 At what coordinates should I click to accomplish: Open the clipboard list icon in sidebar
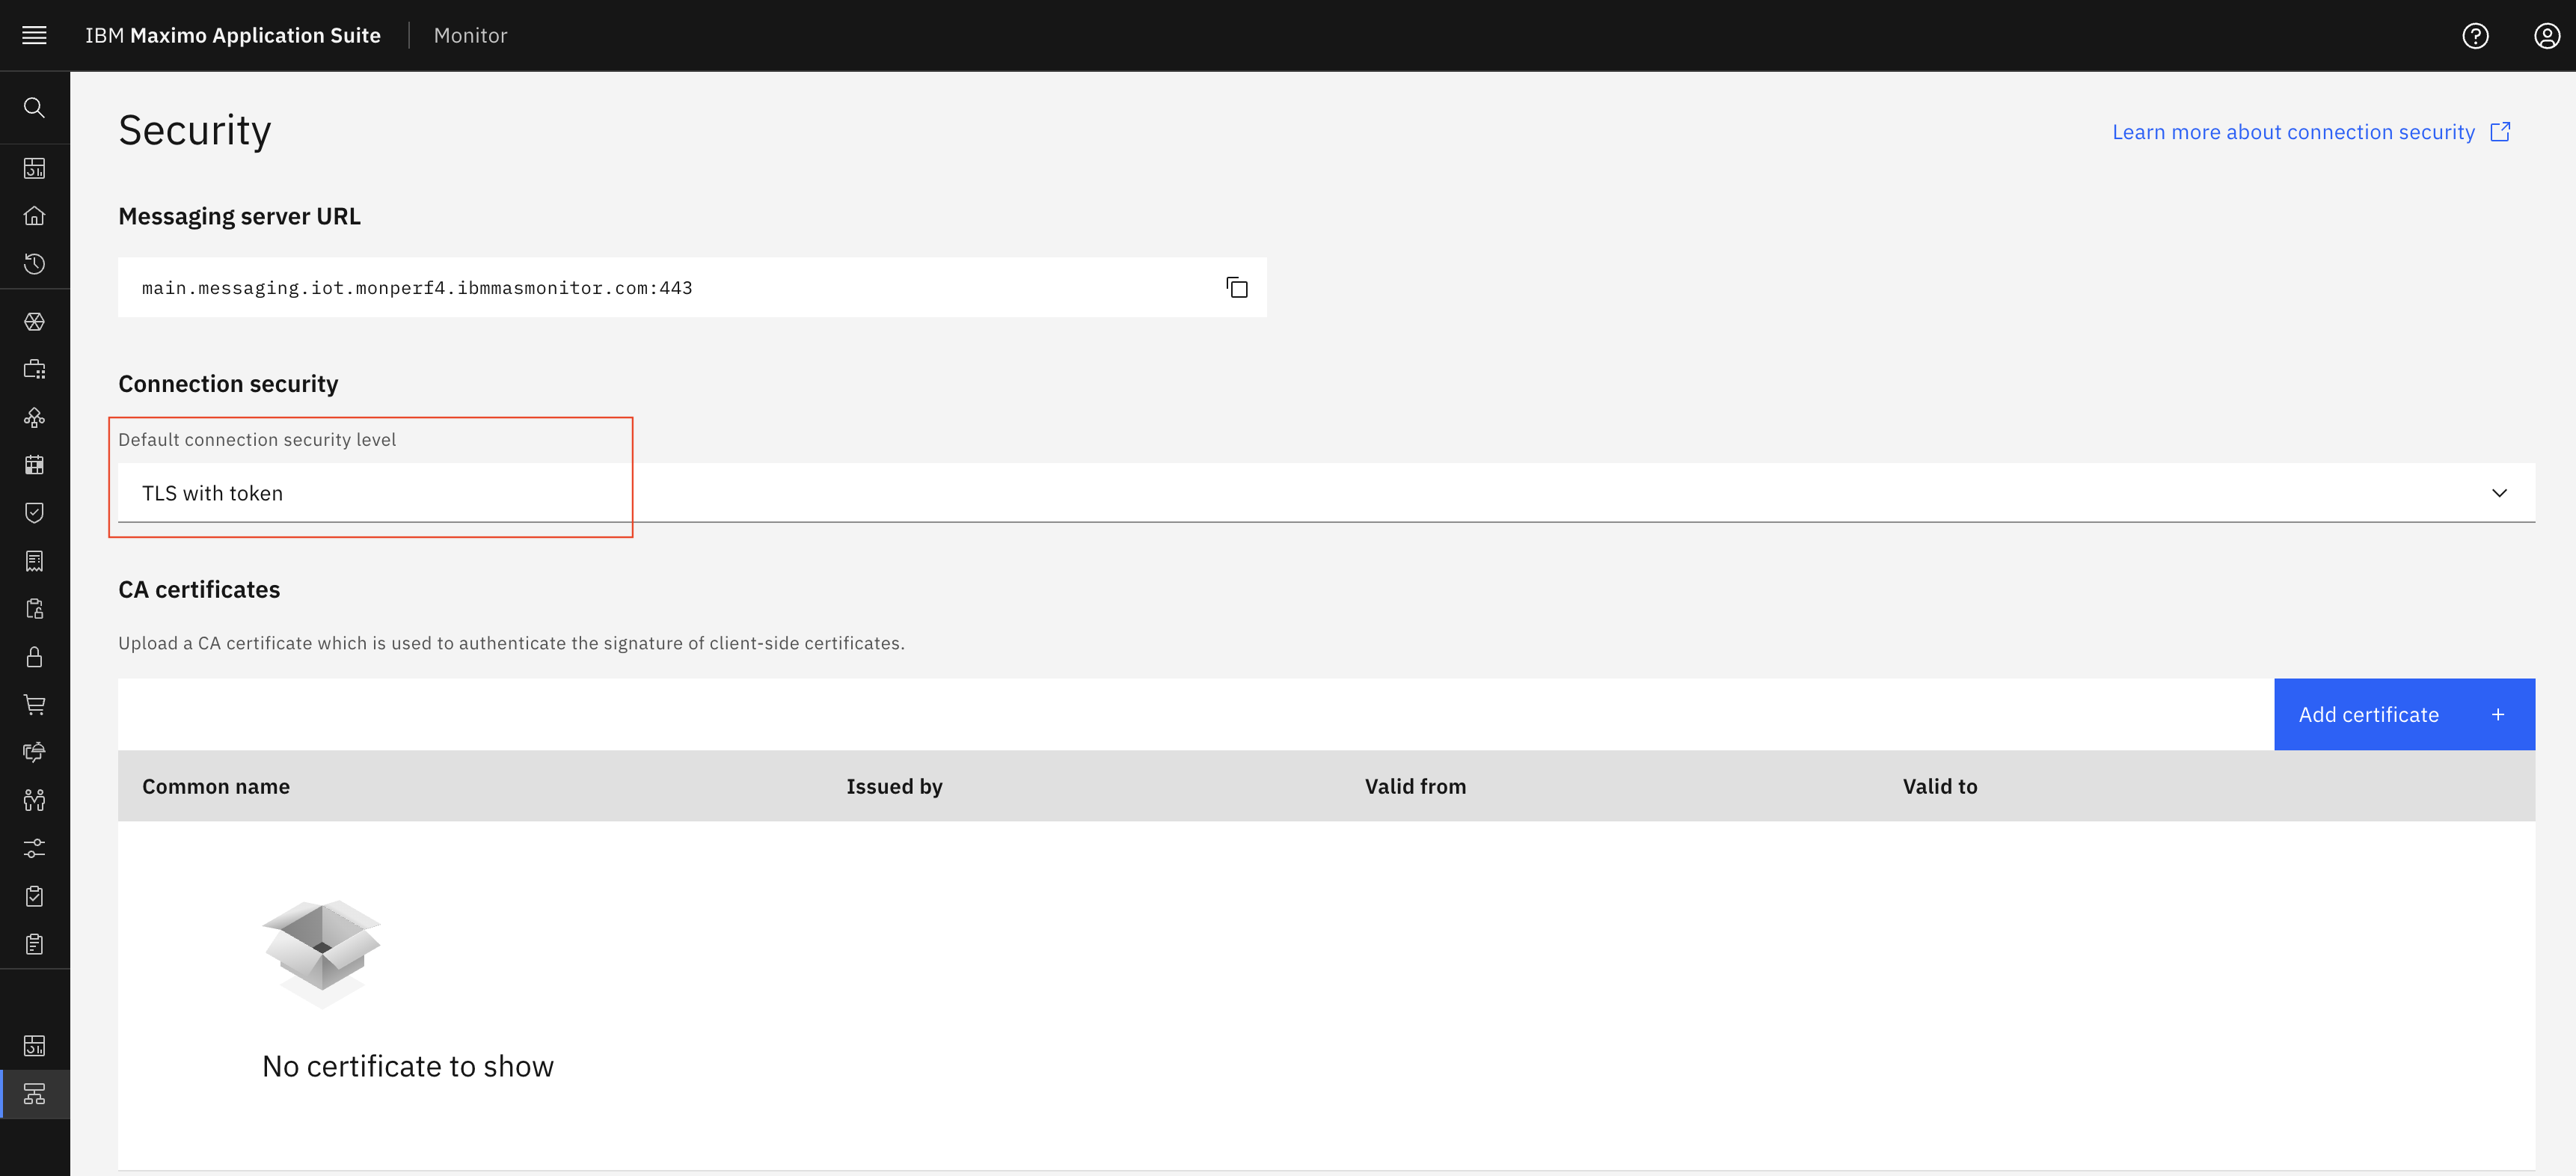[34, 944]
